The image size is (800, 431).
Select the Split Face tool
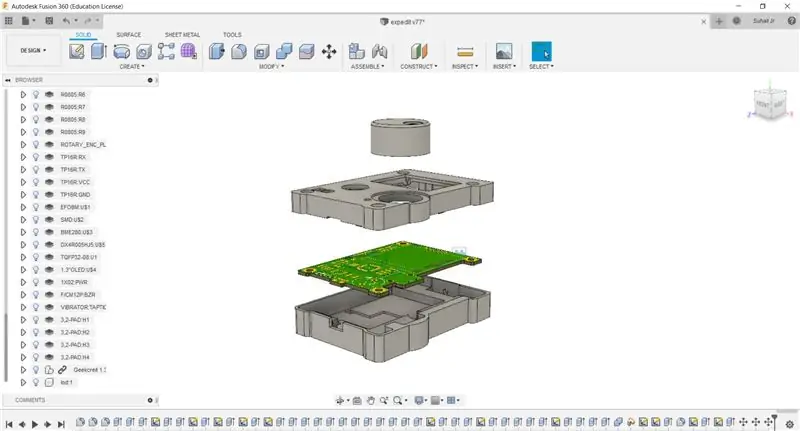pyautogui.click(x=306, y=51)
